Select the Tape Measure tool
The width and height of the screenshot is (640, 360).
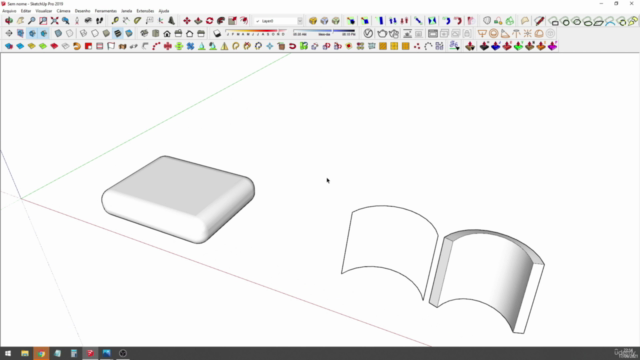pyautogui.click(x=115, y=20)
